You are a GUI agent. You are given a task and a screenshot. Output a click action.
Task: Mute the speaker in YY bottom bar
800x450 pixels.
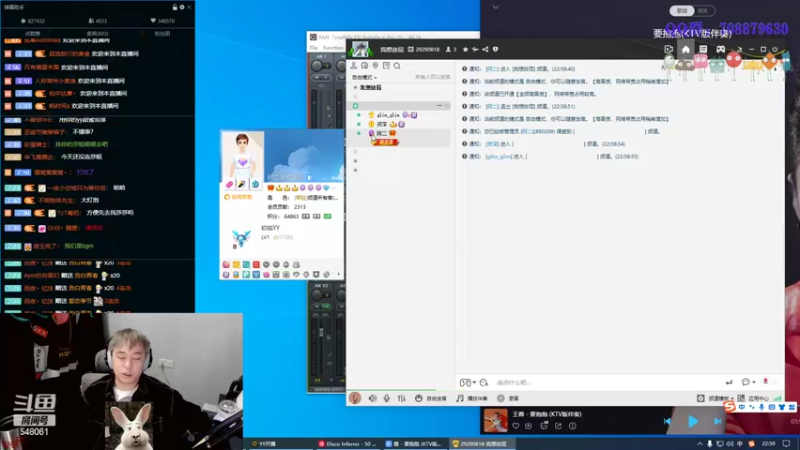pos(372,398)
